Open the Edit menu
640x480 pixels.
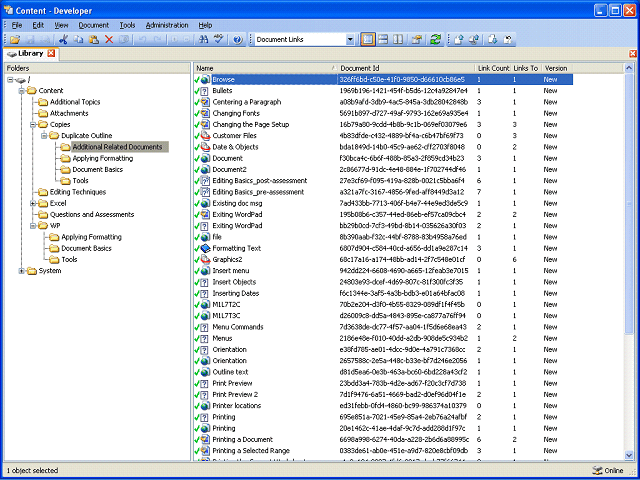[x=38, y=25]
